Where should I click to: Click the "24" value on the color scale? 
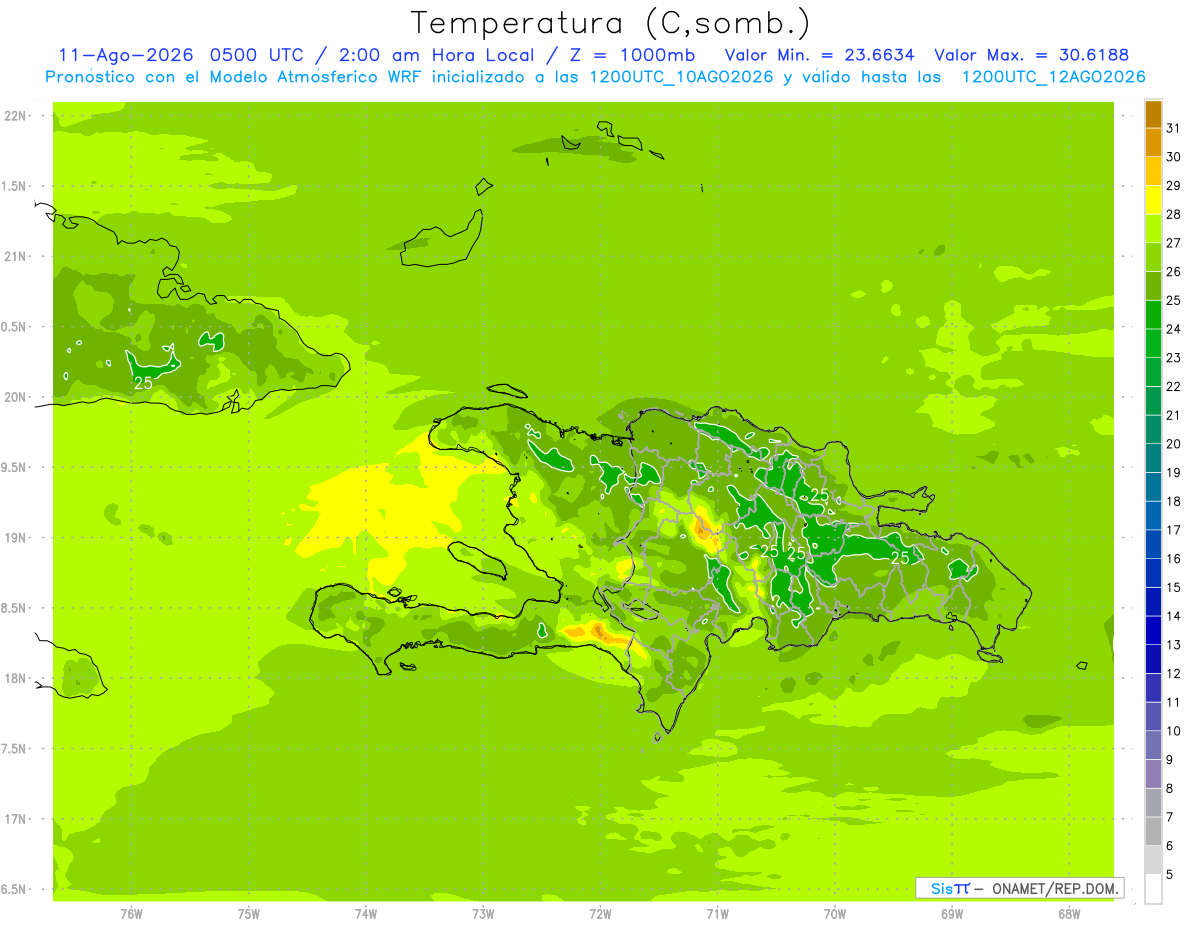click(1174, 329)
